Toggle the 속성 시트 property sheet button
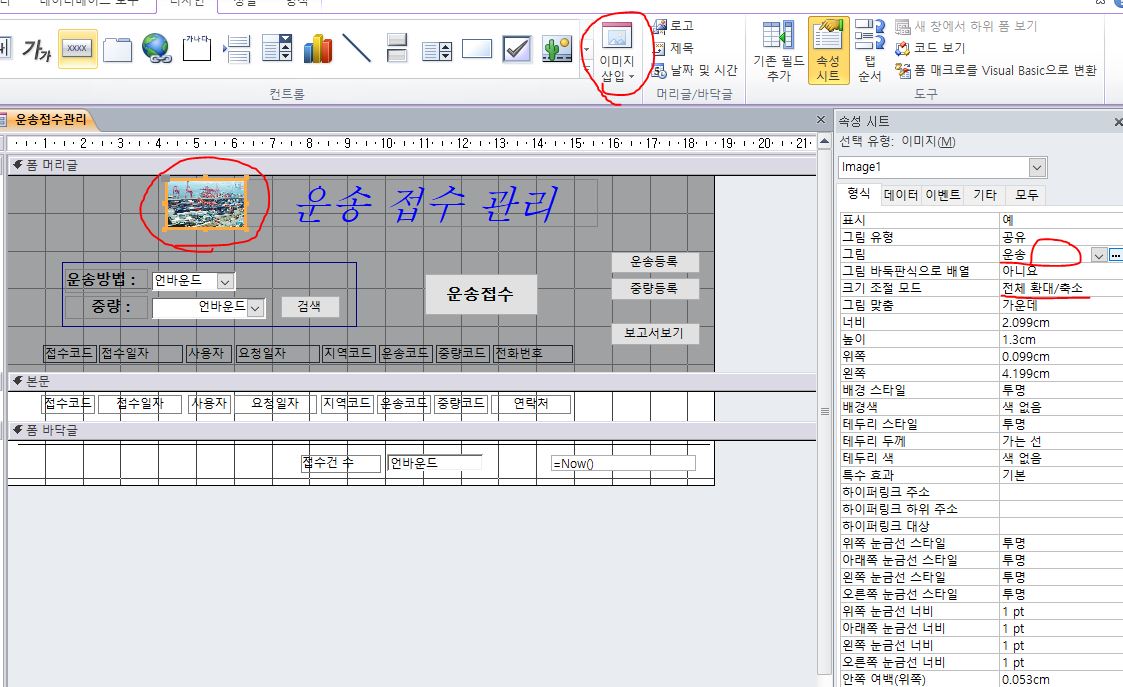Image resolution: width=1123 pixels, height=687 pixels. (827, 50)
